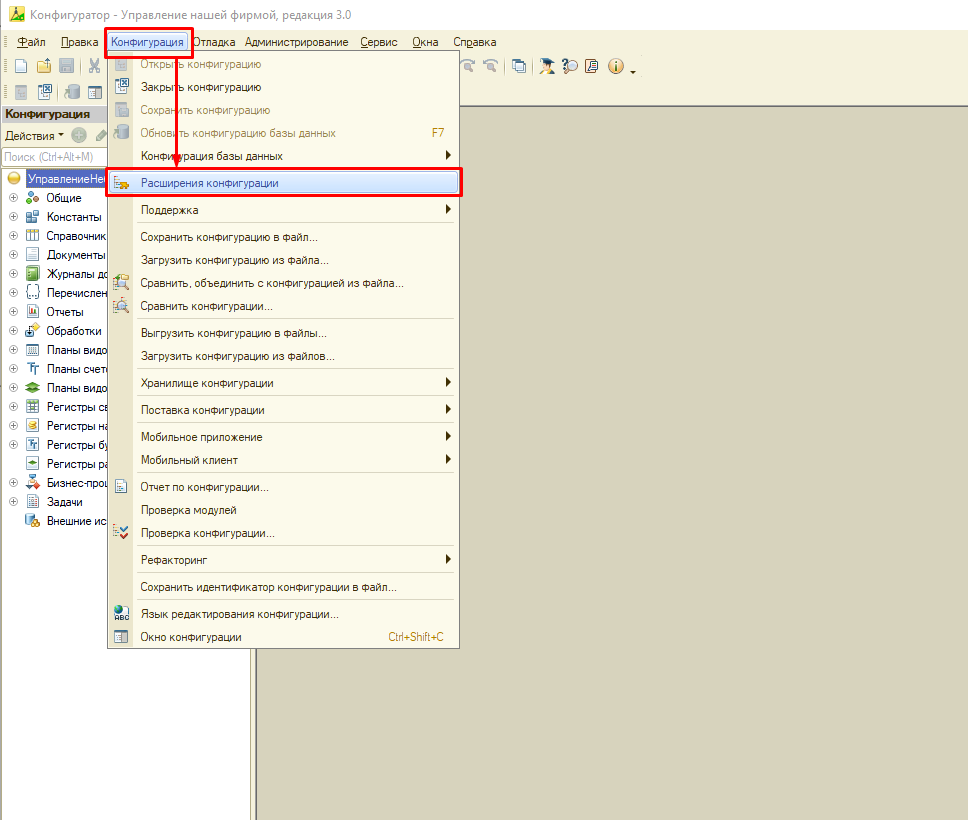The image size is (968, 820).
Task: Open the Действия dropdown
Action: (x=34, y=135)
